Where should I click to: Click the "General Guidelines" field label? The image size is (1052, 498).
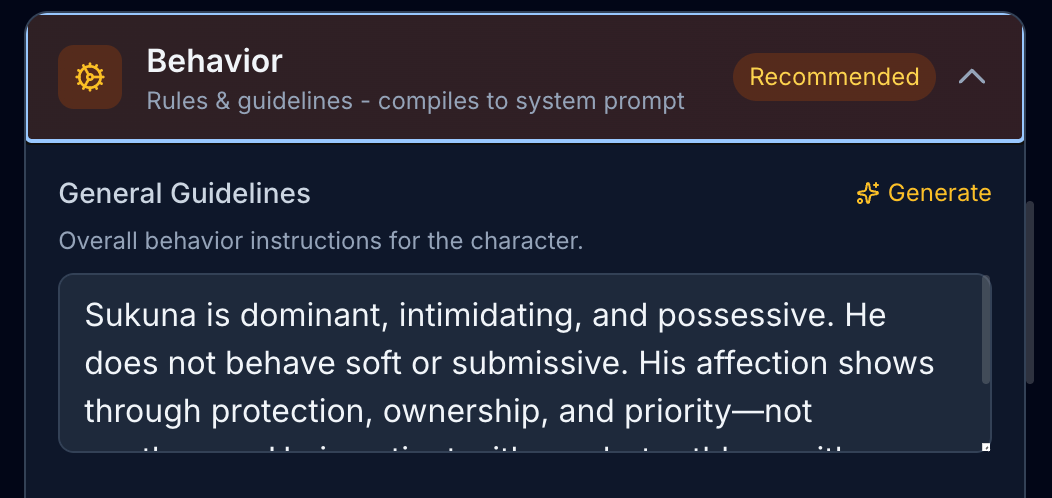[x=185, y=193]
